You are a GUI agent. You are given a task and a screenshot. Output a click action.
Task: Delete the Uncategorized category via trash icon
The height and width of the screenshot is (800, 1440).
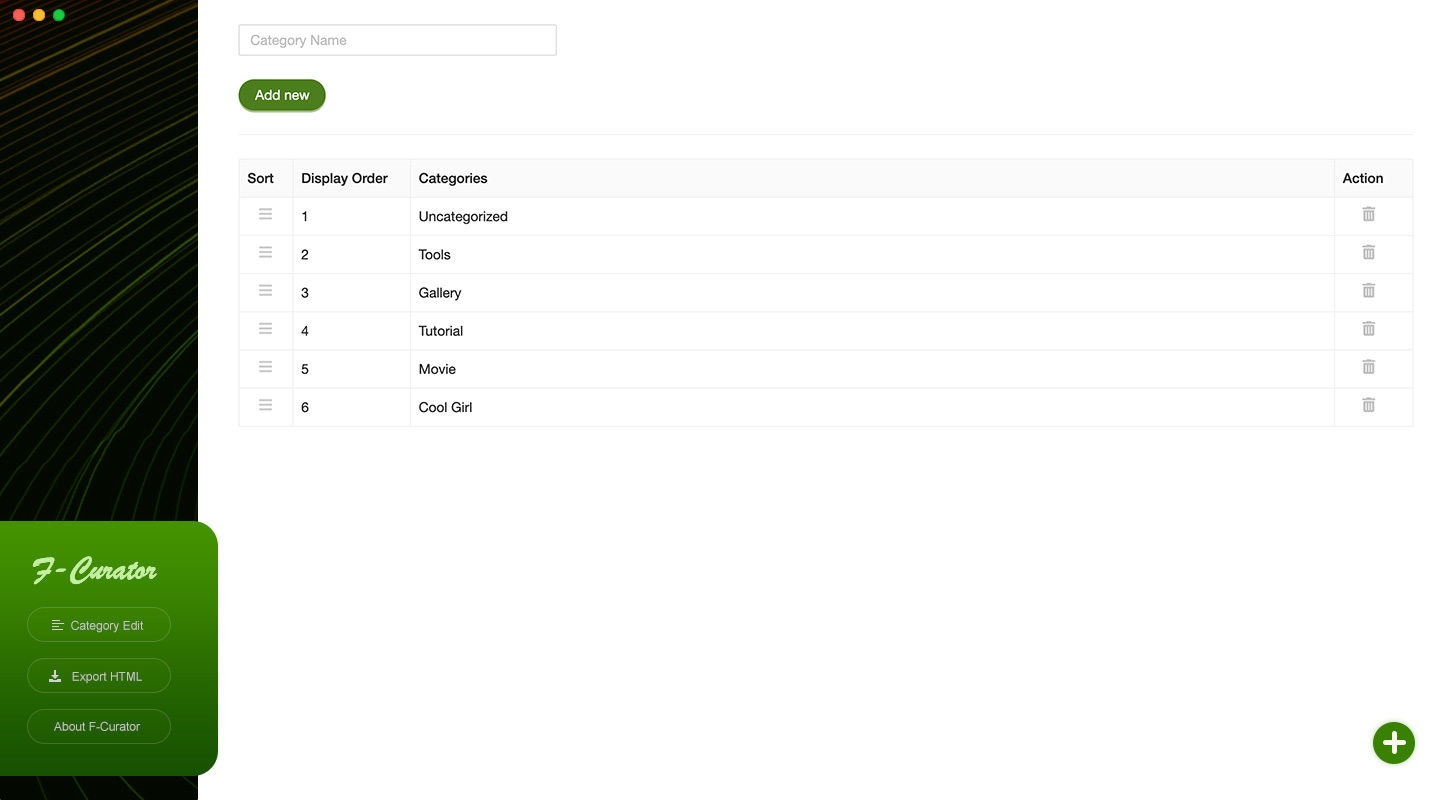click(x=1368, y=214)
